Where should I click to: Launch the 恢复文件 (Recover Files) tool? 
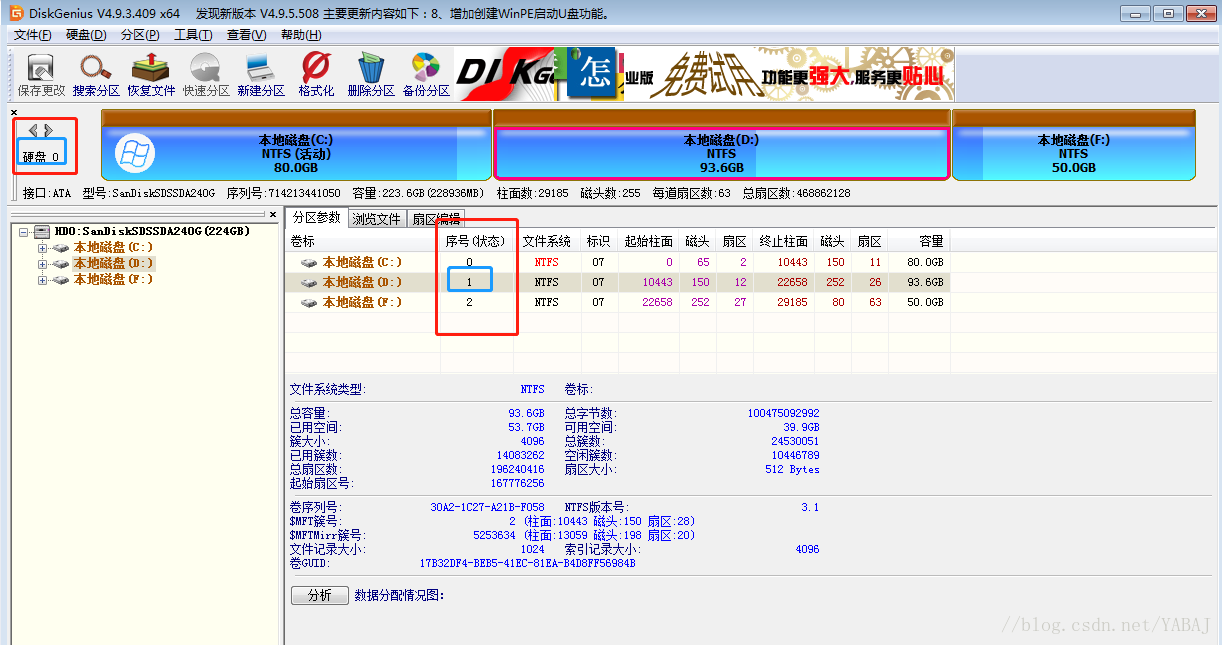(x=151, y=74)
